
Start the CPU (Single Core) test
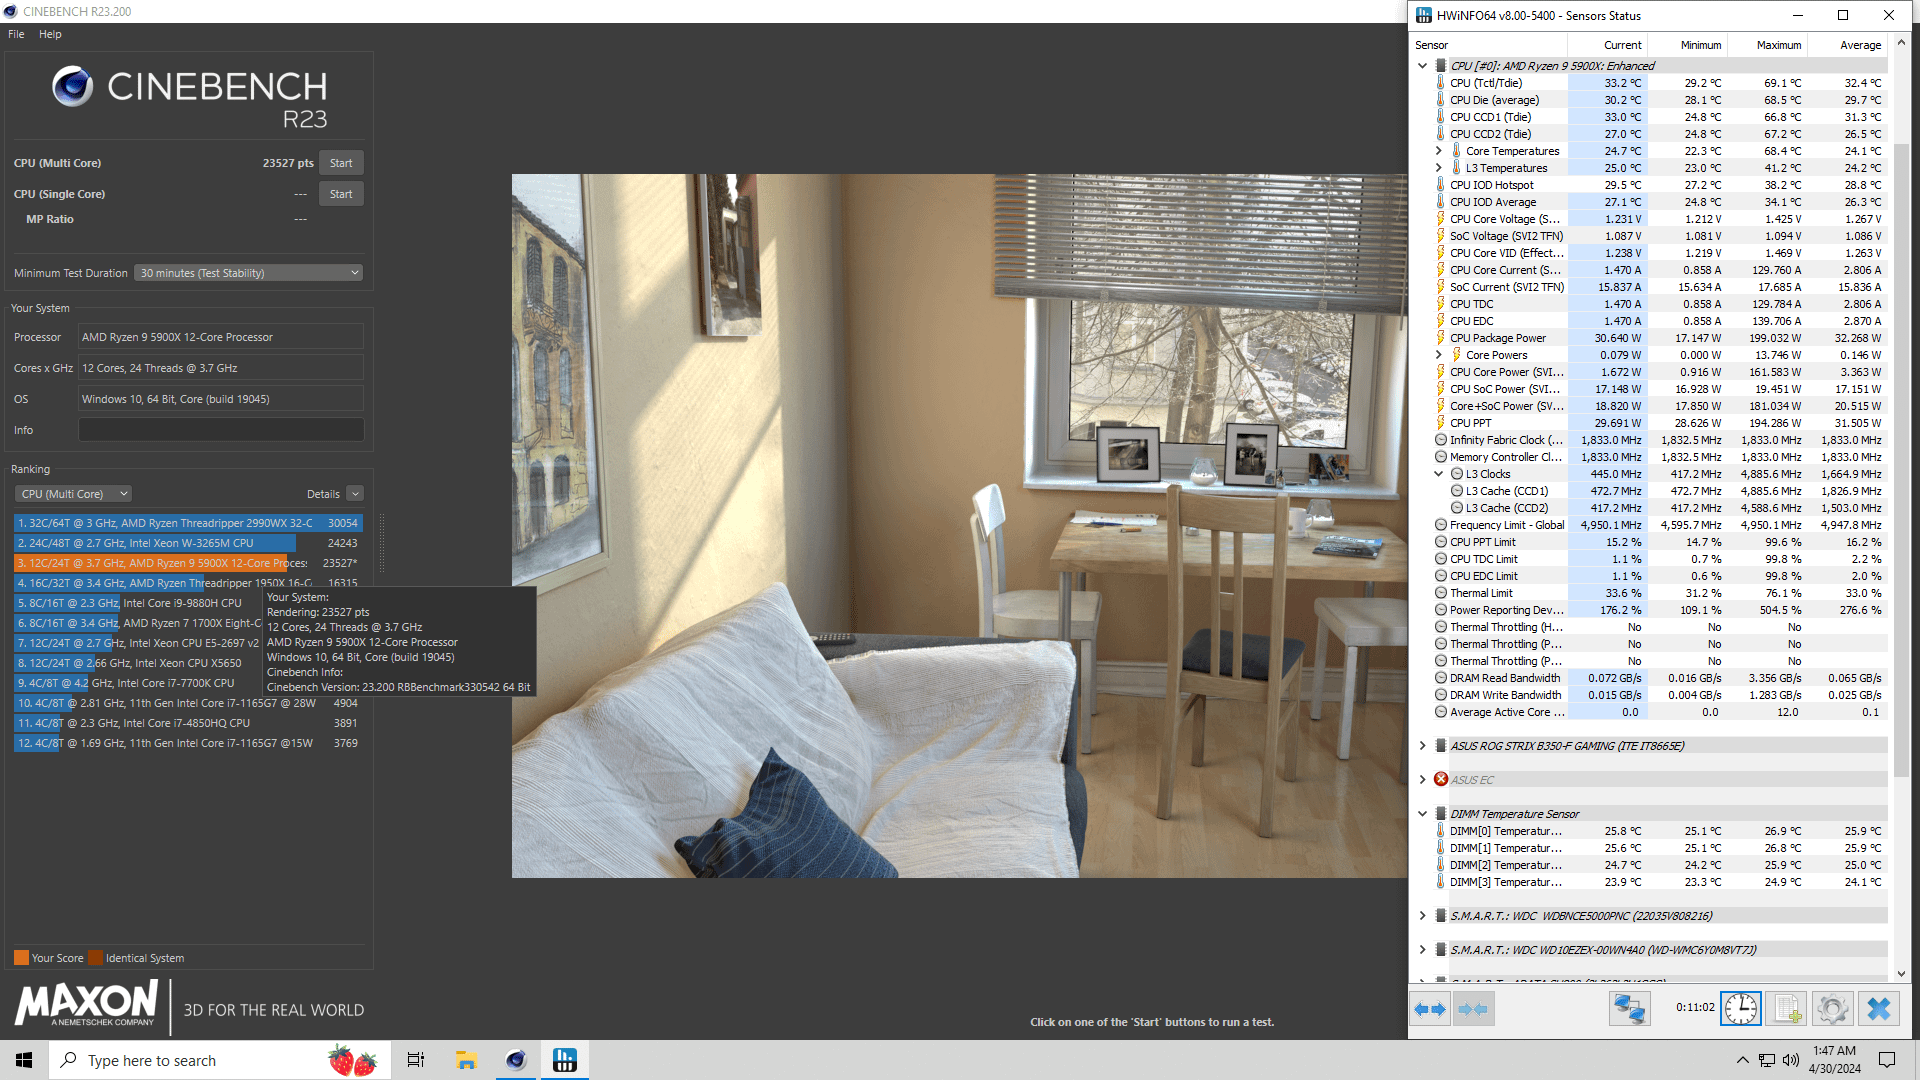341,194
